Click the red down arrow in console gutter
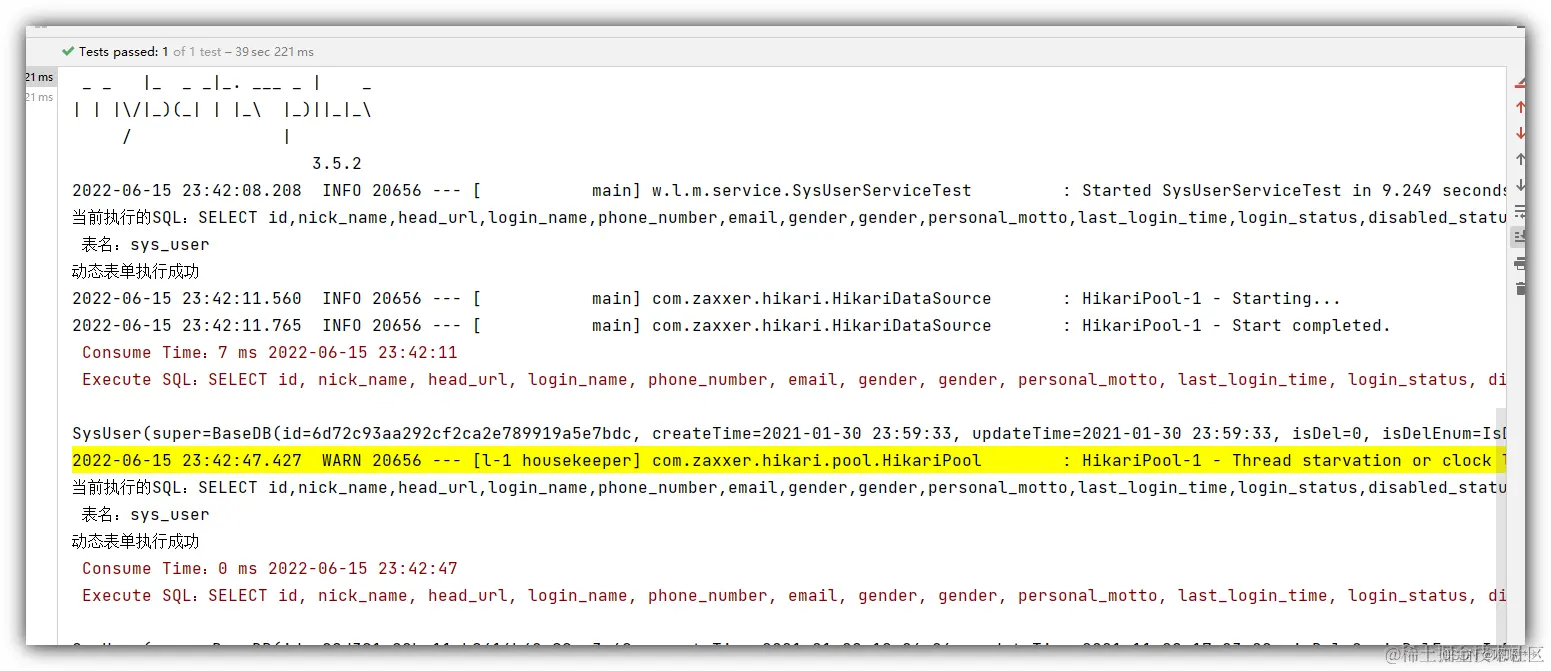Screen dimensions: 1551x671 [1520, 133]
